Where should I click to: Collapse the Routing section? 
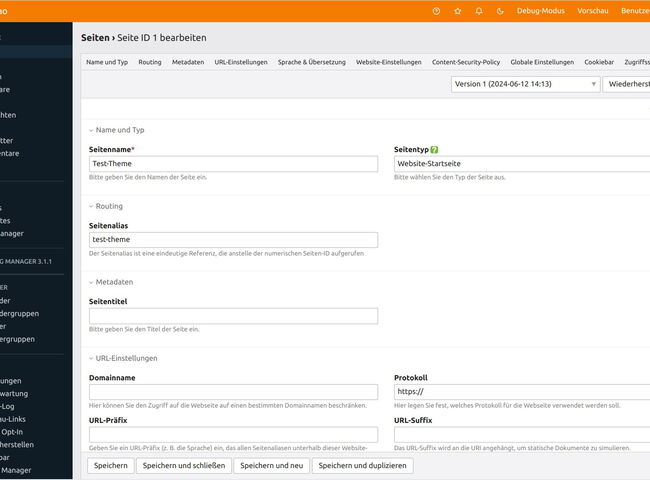tap(92, 206)
